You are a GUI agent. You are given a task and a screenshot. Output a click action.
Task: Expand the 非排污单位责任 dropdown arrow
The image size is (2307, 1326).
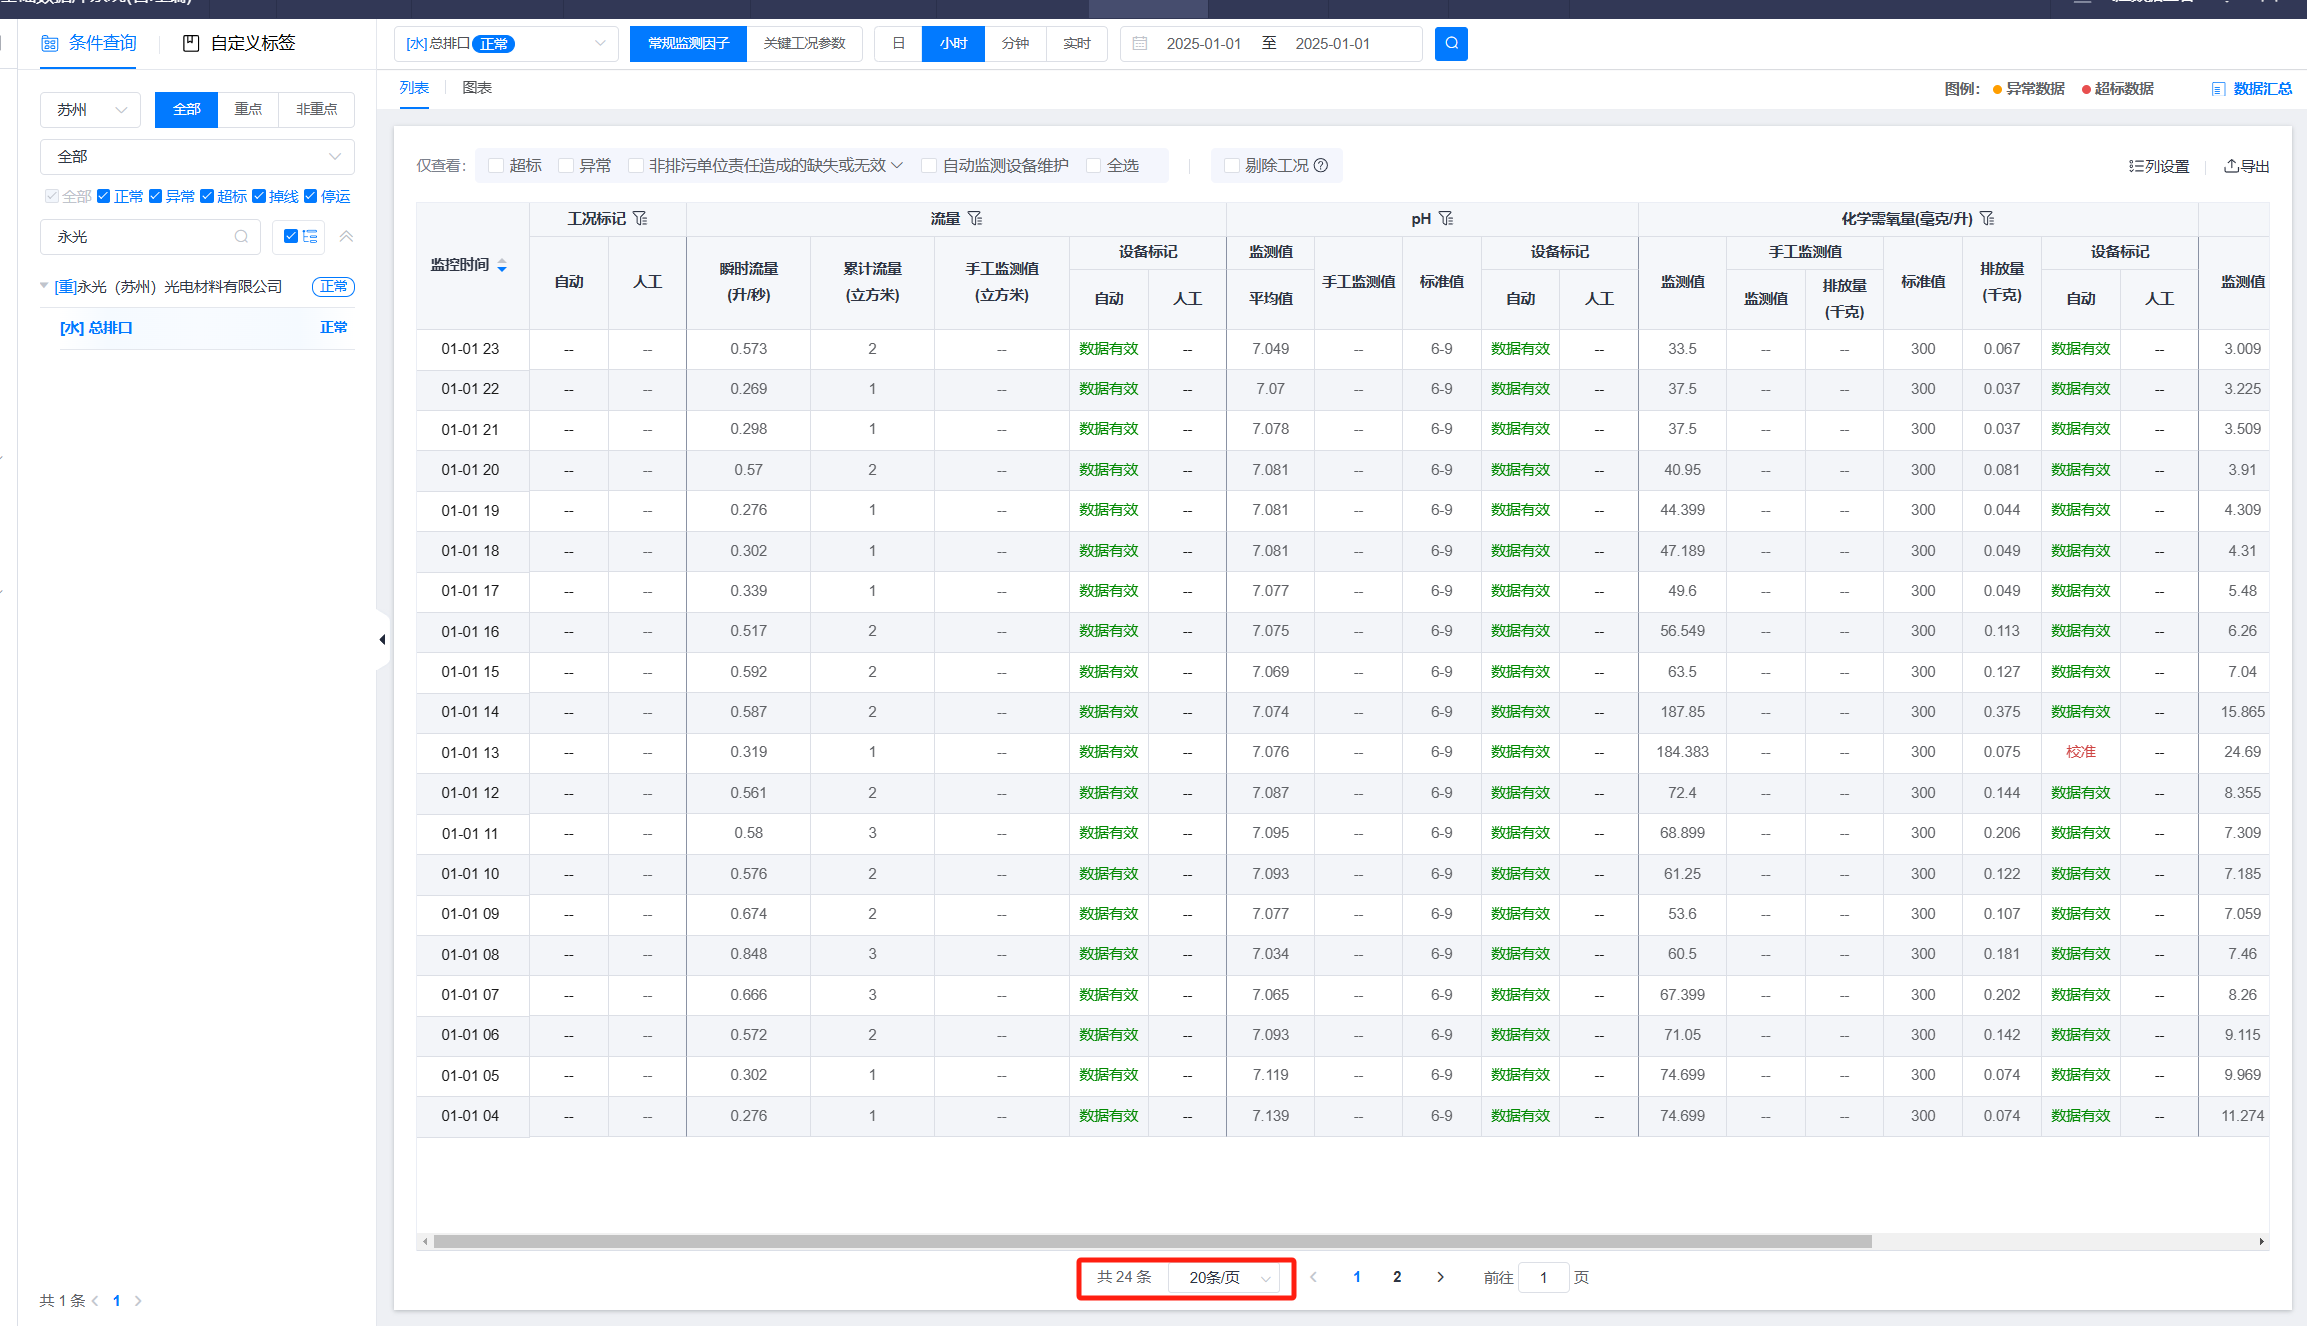pyautogui.click(x=897, y=166)
